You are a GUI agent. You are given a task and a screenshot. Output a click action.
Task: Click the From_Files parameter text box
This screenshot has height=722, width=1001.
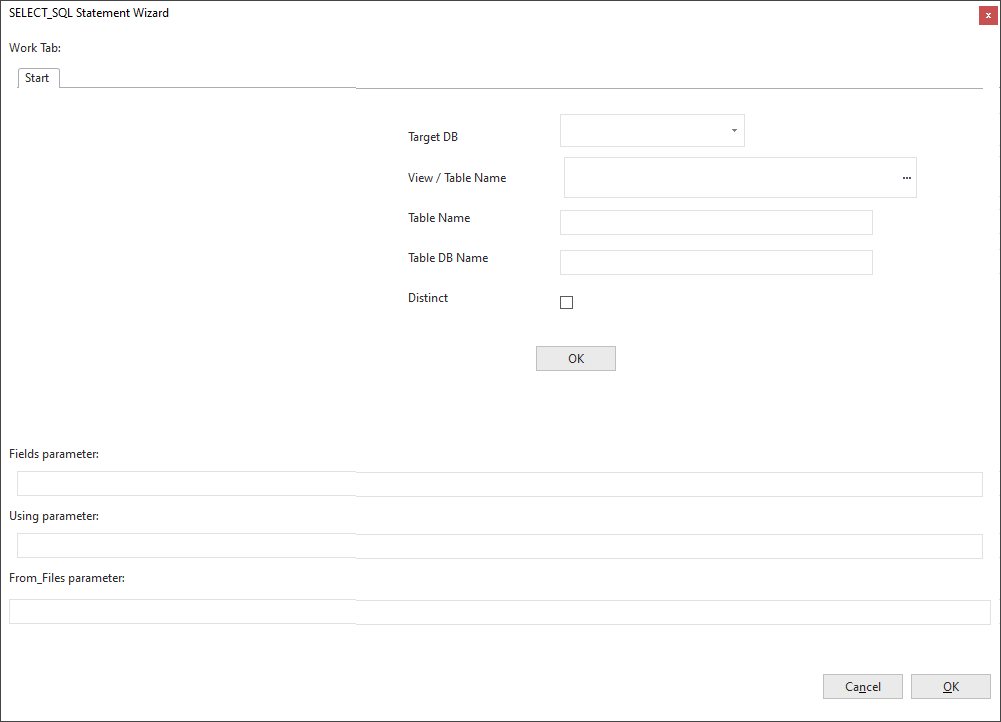500,612
